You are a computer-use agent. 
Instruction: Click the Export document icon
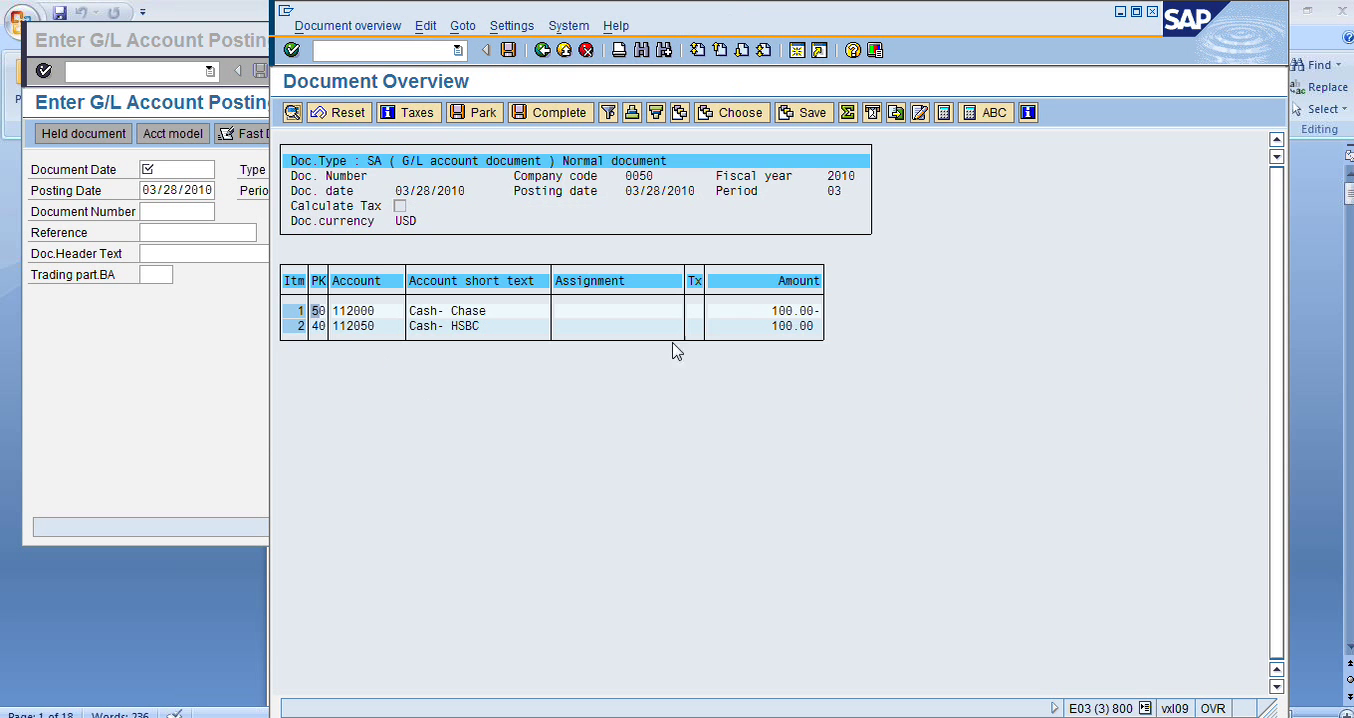(896, 113)
